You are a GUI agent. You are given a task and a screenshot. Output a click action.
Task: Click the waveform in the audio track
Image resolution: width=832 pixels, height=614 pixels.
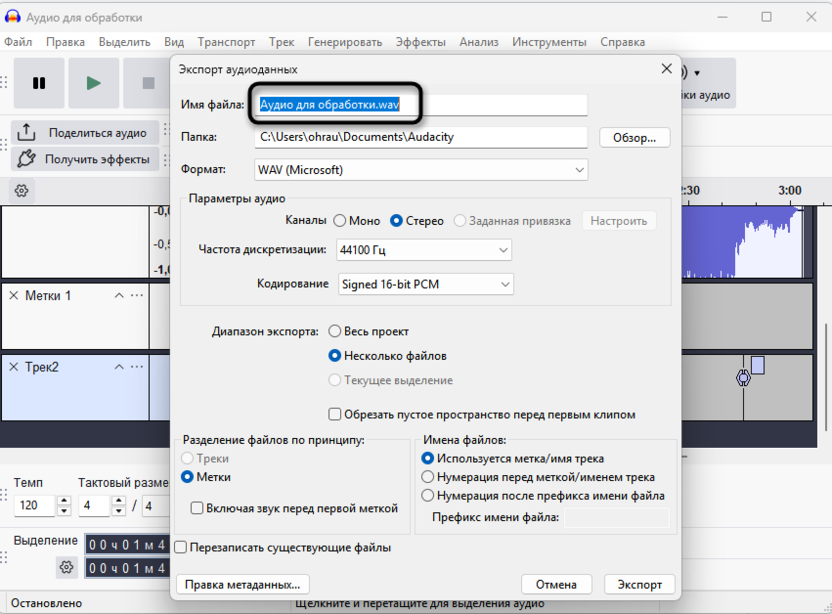click(x=743, y=243)
